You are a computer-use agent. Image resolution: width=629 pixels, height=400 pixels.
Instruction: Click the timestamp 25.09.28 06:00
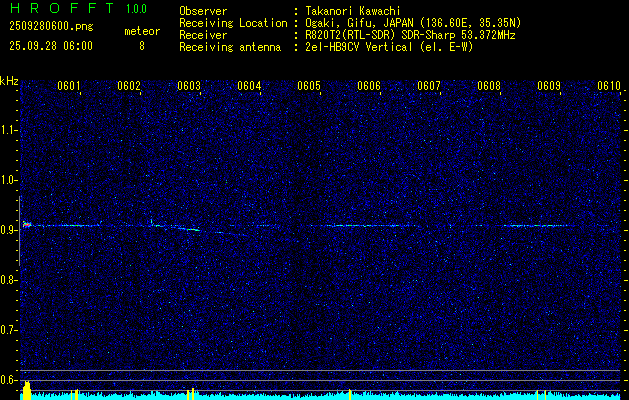click(x=51, y=46)
